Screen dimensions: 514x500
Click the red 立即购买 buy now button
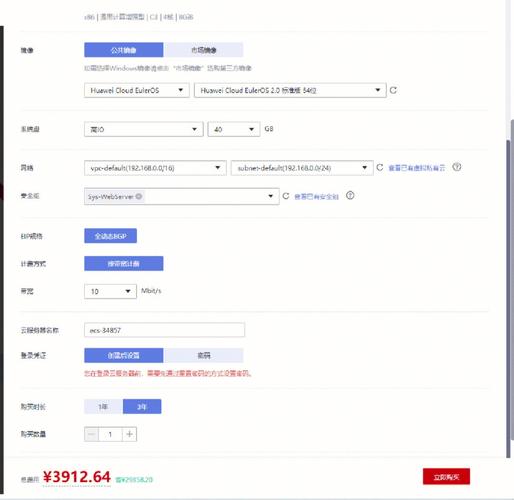(x=446, y=477)
